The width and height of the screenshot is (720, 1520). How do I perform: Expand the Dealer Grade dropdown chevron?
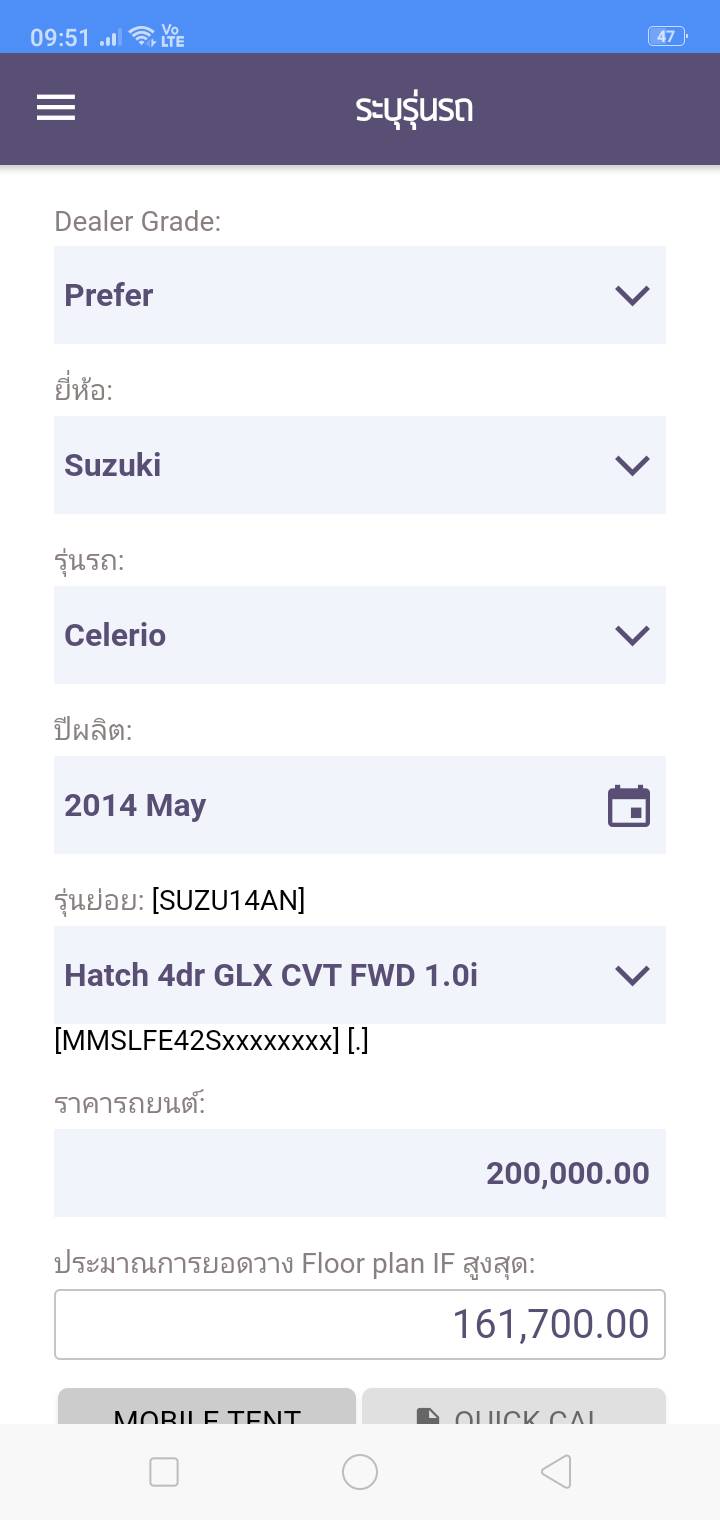click(x=632, y=295)
